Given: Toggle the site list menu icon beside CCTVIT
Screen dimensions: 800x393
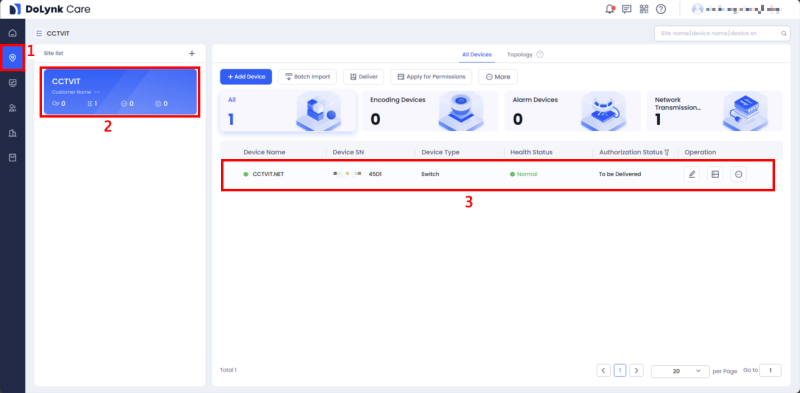Looking at the screenshot, I should [x=39, y=34].
